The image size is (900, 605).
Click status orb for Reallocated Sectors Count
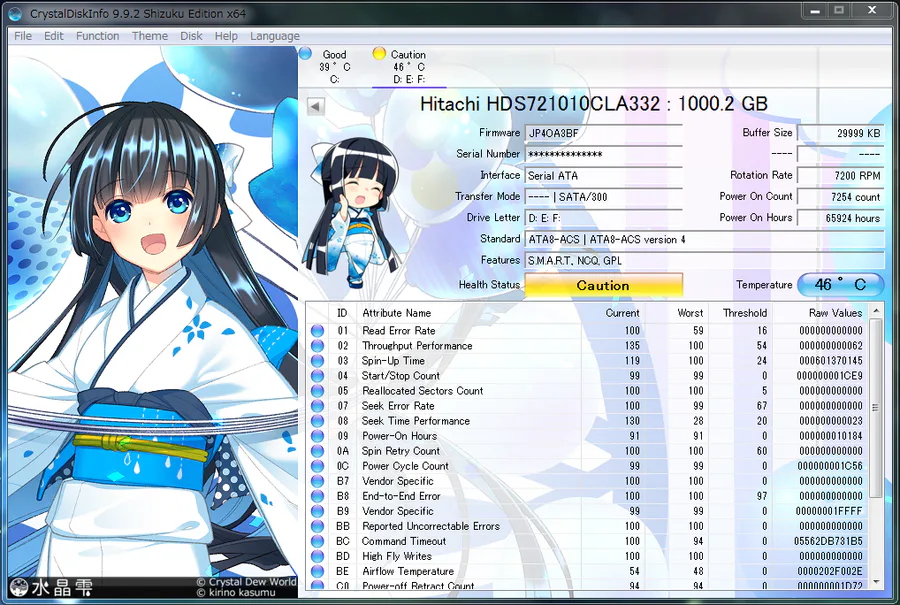tap(317, 391)
